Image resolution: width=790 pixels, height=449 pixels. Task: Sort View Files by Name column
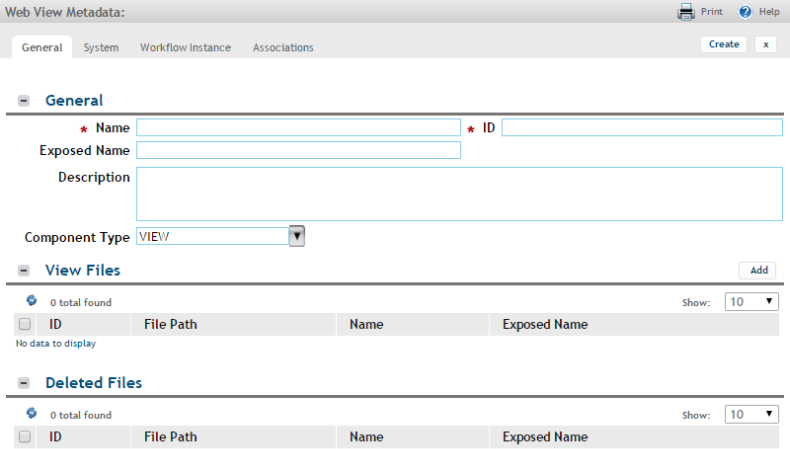click(366, 324)
